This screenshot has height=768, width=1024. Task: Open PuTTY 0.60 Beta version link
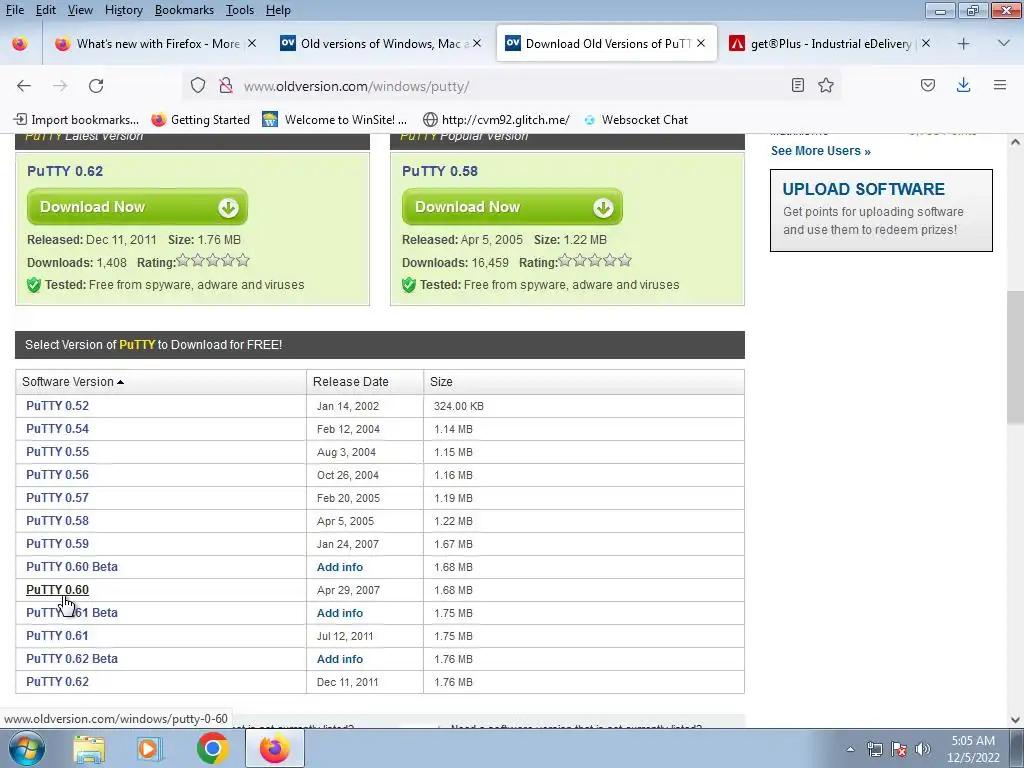click(x=72, y=567)
